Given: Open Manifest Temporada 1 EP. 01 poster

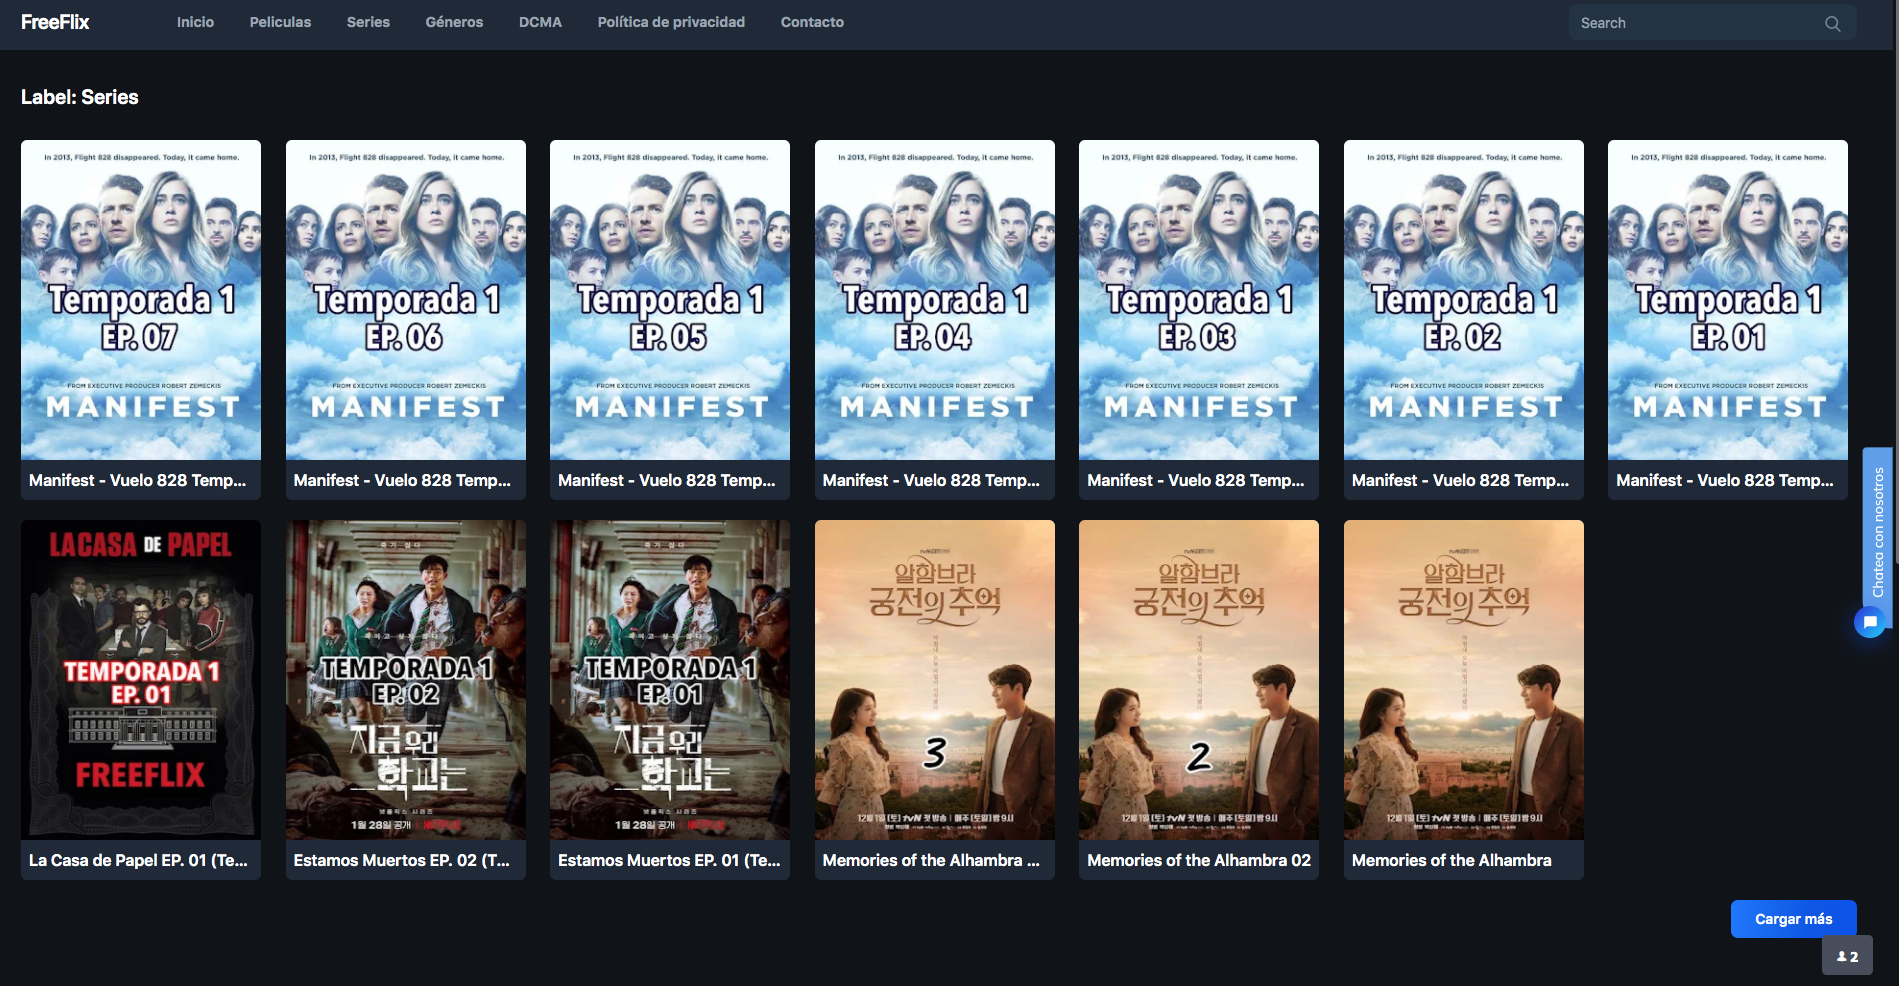Looking at the screenshot, I should point(1728,300).
